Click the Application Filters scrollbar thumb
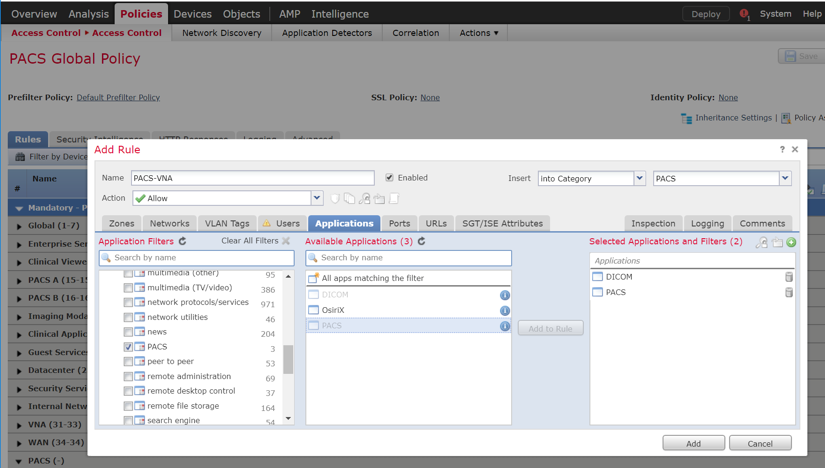This screenshot has height=468, width=825. [x=288, y=359]
